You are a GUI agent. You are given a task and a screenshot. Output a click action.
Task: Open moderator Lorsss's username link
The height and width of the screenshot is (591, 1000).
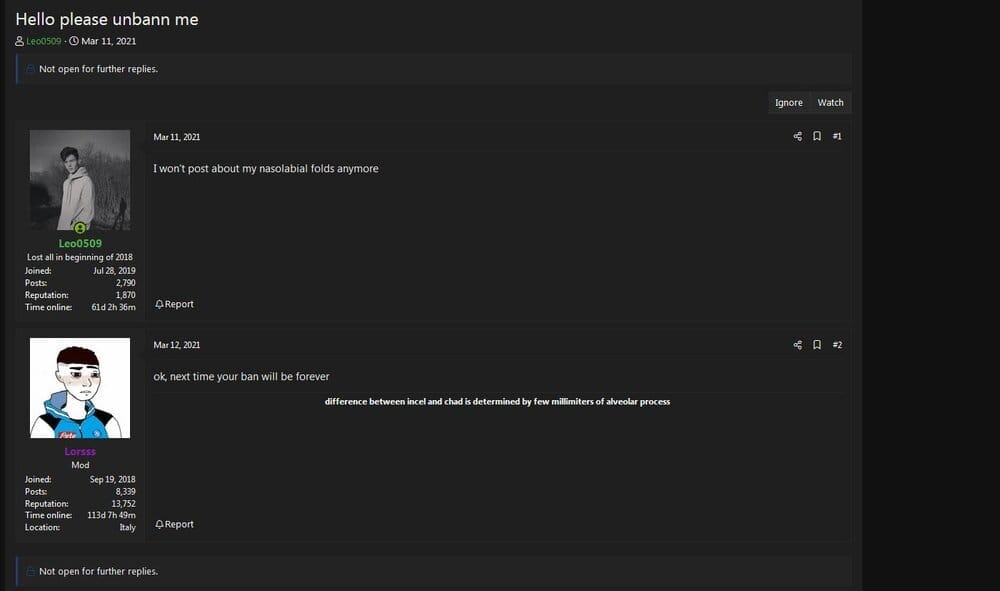pos(80,451)
